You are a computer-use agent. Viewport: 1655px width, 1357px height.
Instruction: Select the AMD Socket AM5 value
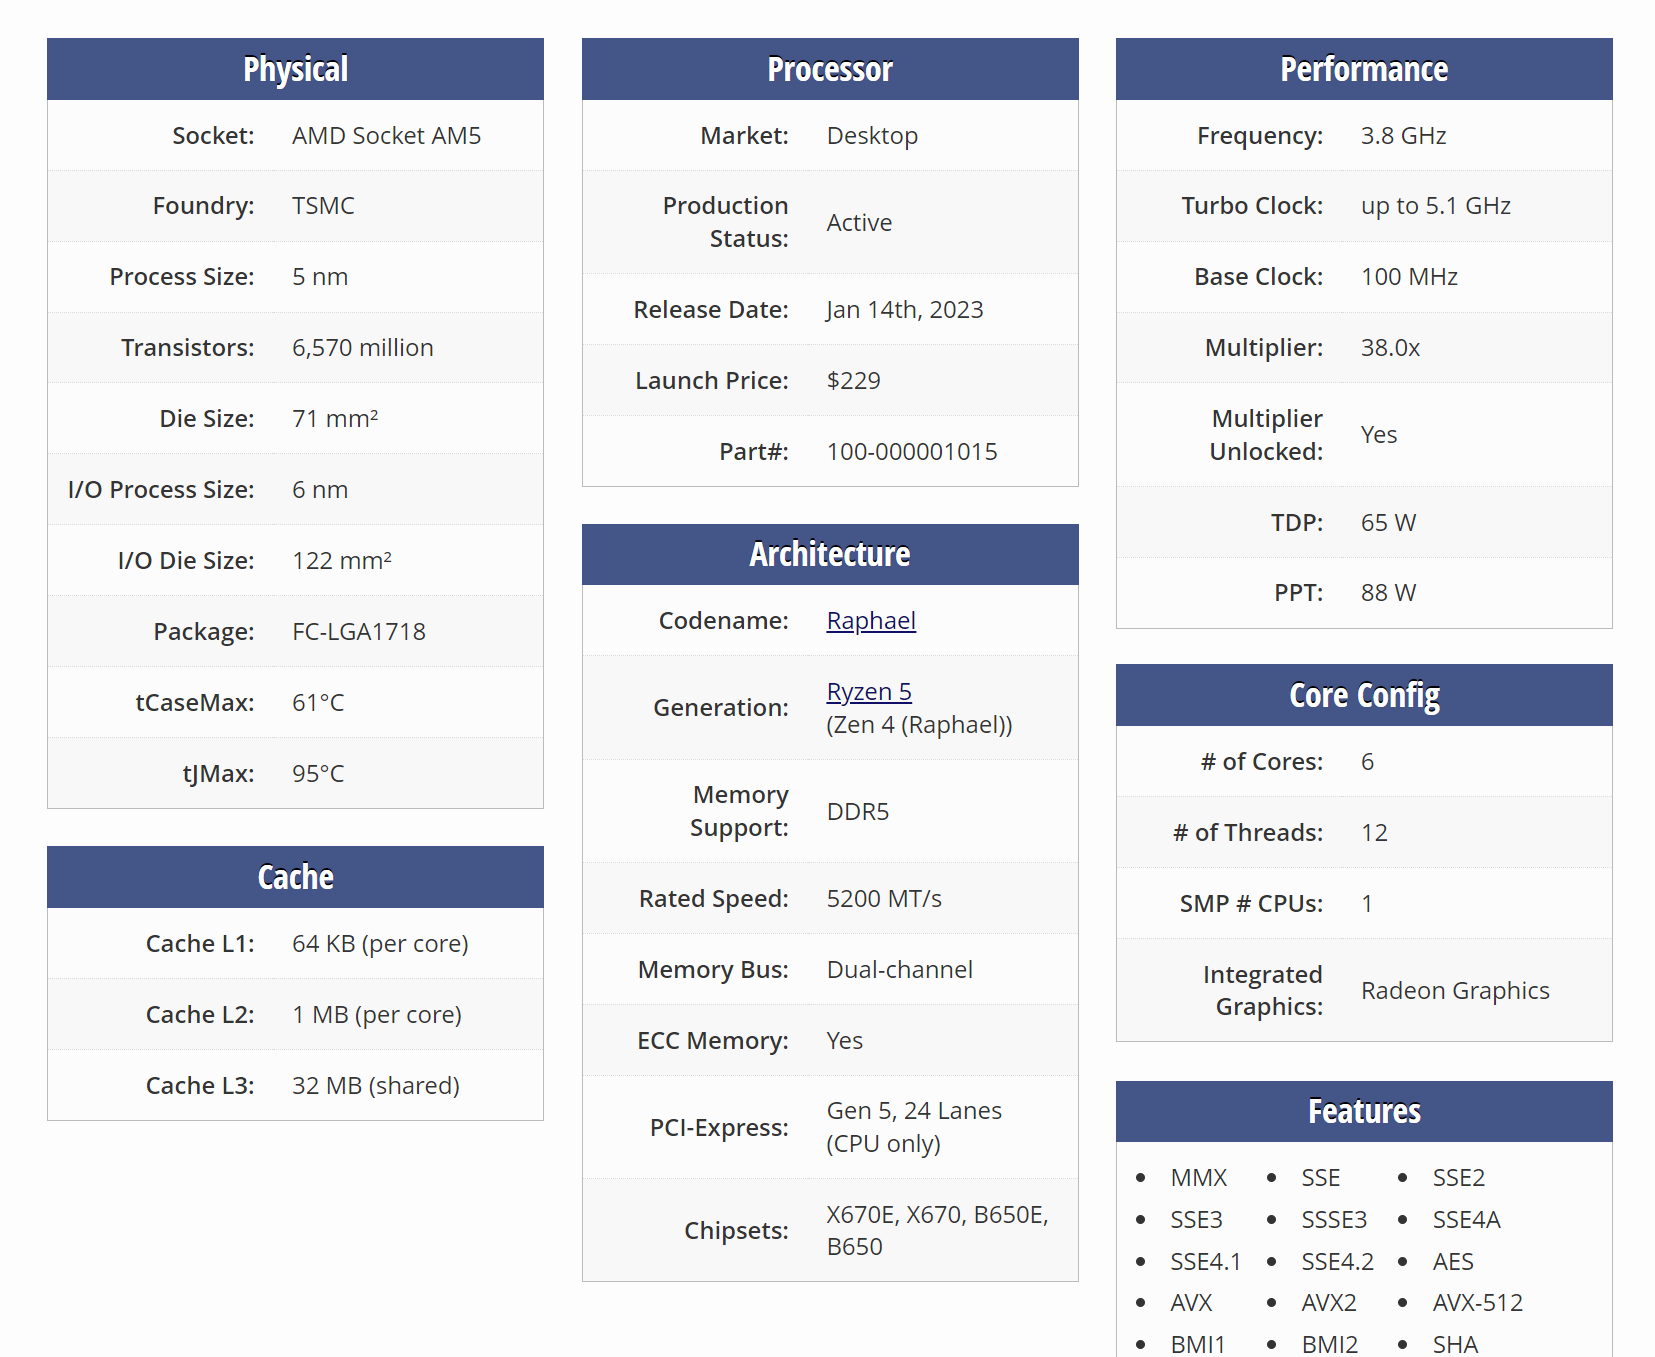point(386,136)
